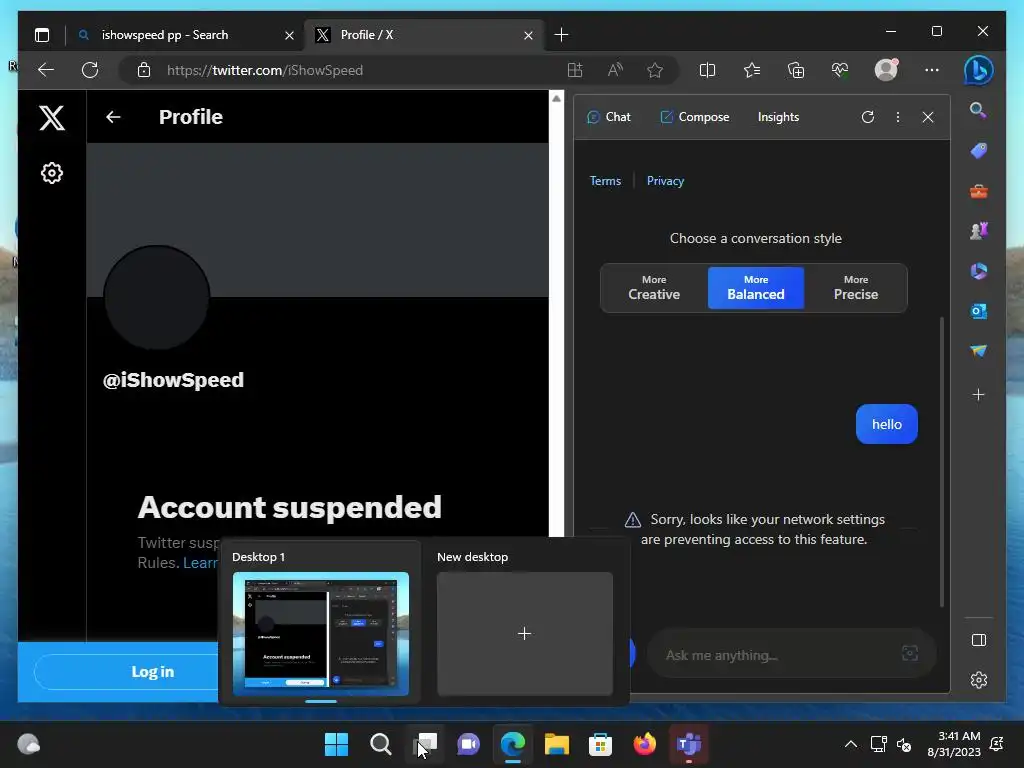Open Edge Settings and more menu
This screenshot has height=768, width=1024.
pyautogui.click(x=932, y=70)
